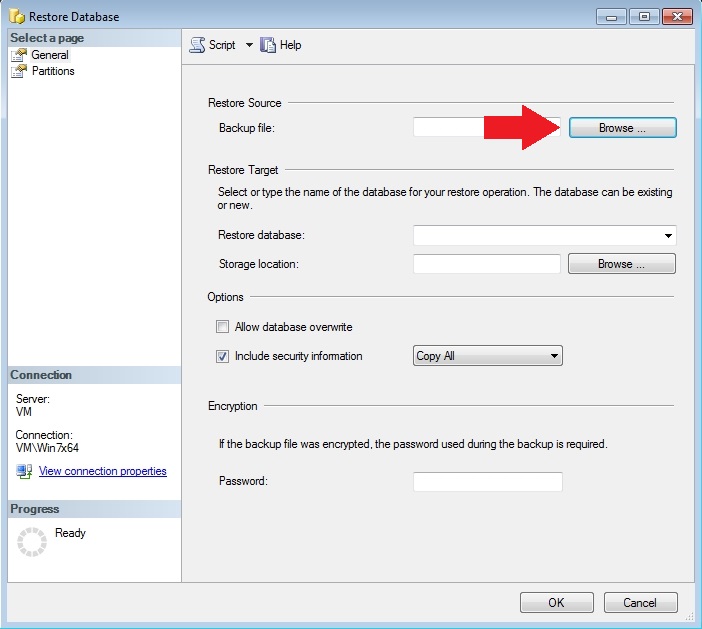Cancel the Restore Database dialog
This screenshot has width=702, height=629.
[639, 602]
